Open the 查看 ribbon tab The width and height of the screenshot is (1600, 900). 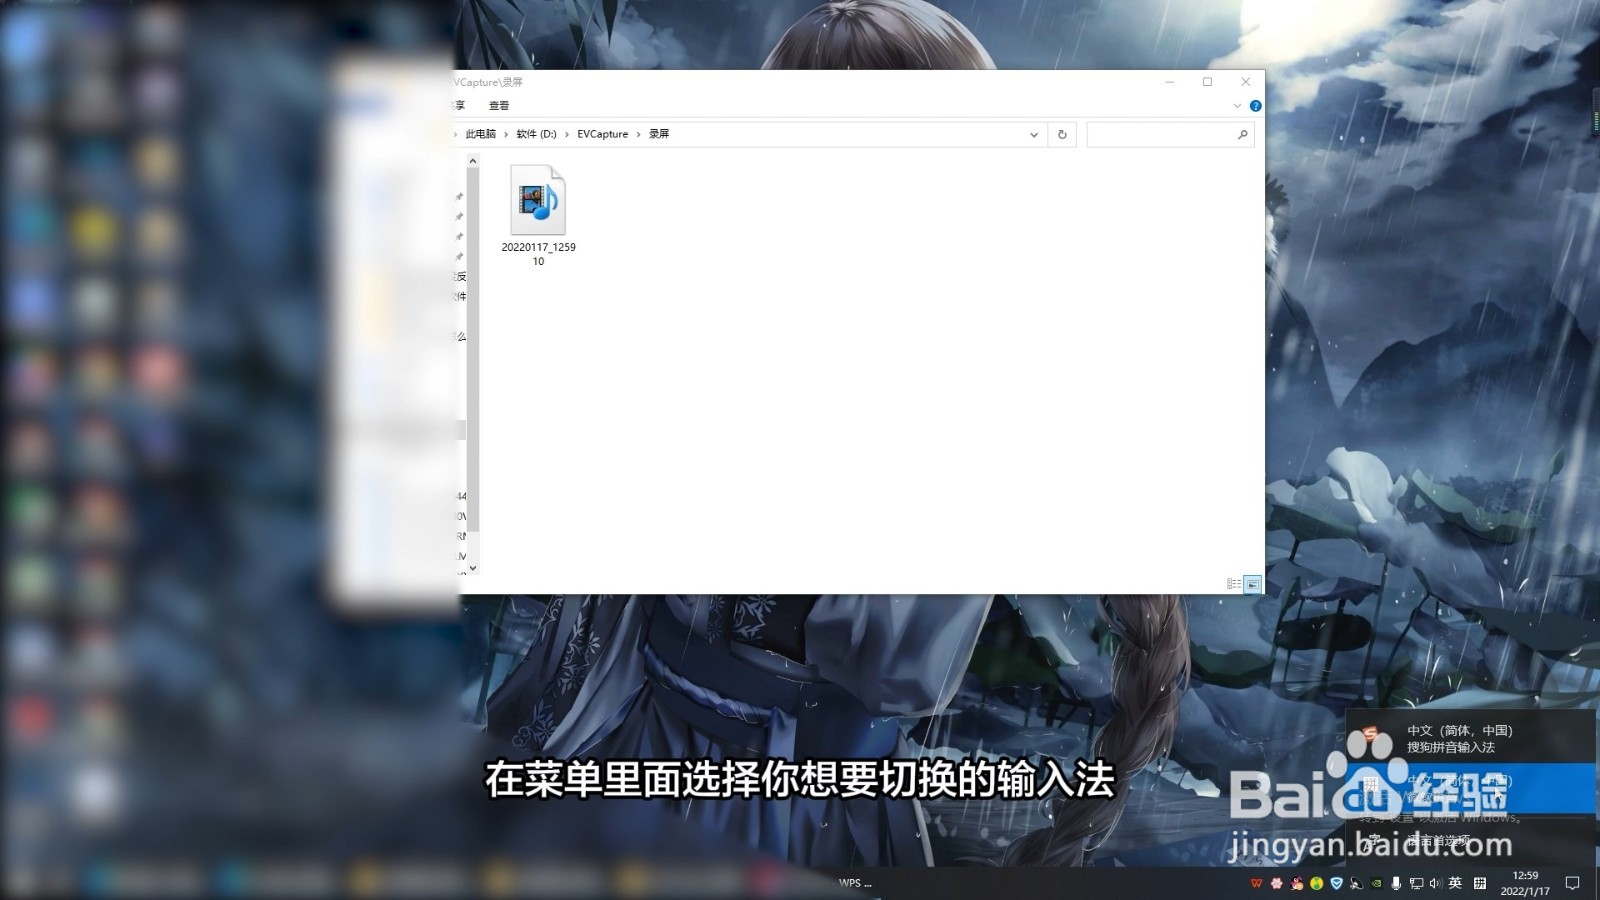coord(499,105)
